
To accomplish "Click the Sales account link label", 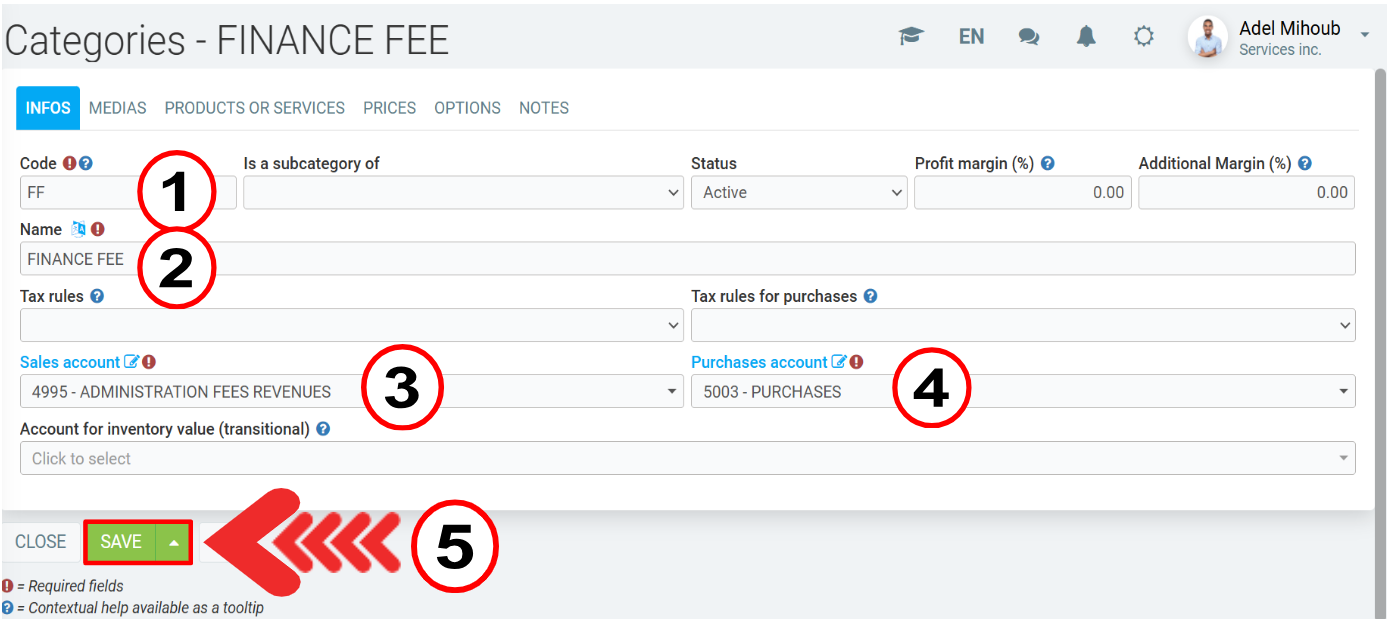I will [x=69, y=362].
